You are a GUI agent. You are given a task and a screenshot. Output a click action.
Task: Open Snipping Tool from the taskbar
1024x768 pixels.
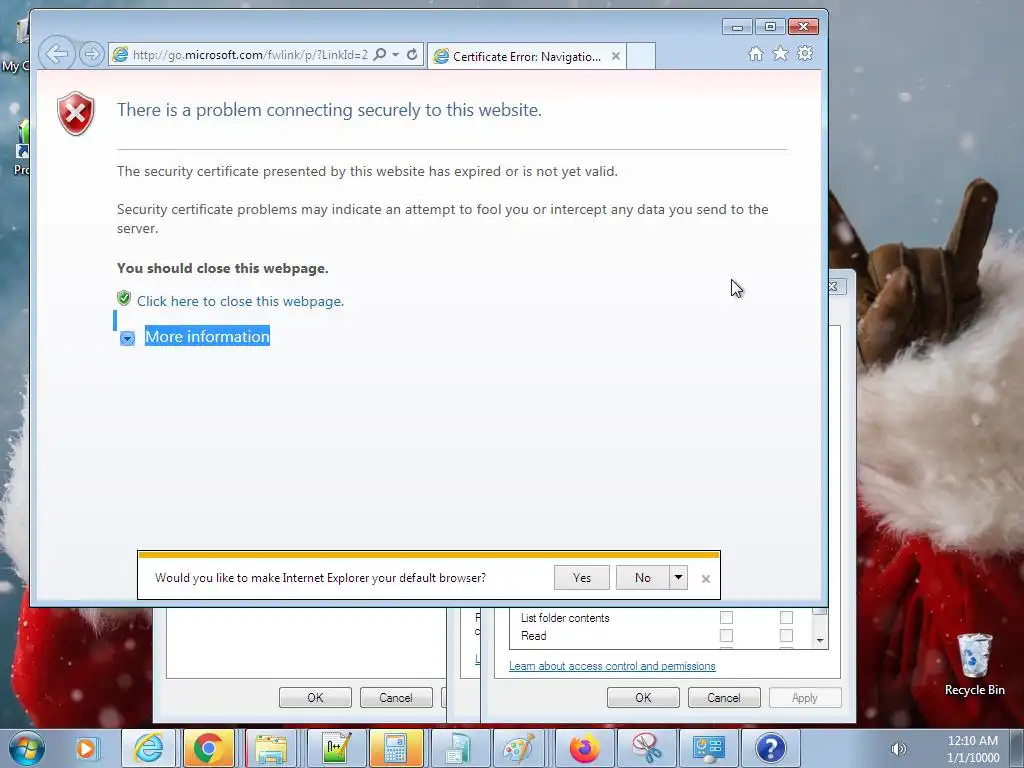click(x=646, y=748)
